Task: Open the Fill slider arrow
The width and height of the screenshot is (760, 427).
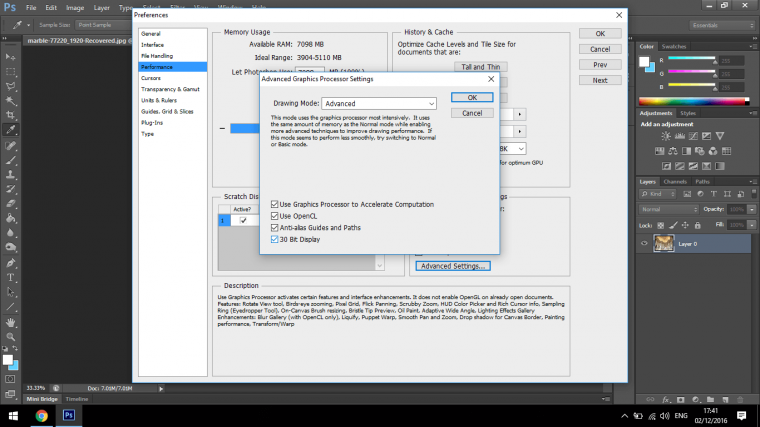Action: click(x=752, y=225)
